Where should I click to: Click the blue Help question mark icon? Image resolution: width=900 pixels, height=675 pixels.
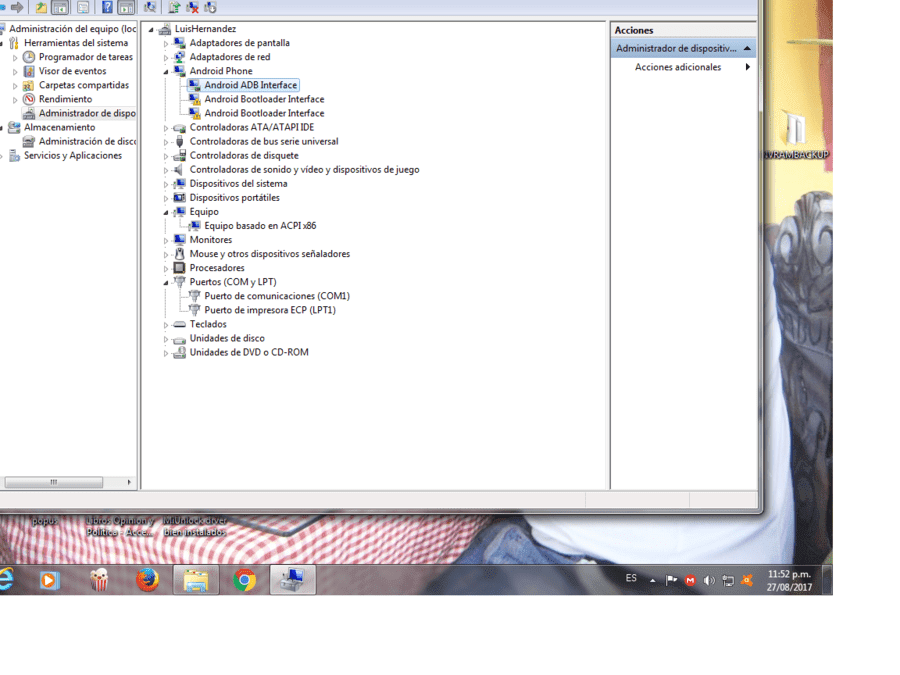point(107,7)
